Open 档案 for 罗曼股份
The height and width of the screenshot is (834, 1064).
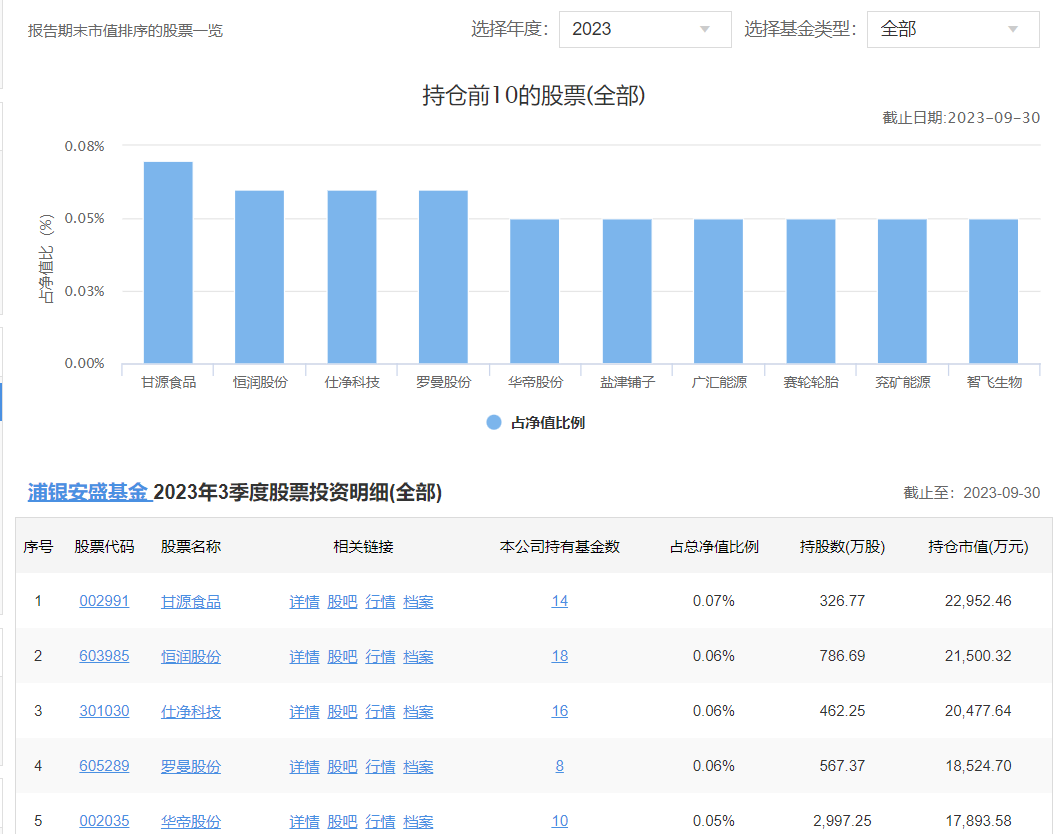tap(418, 766)
